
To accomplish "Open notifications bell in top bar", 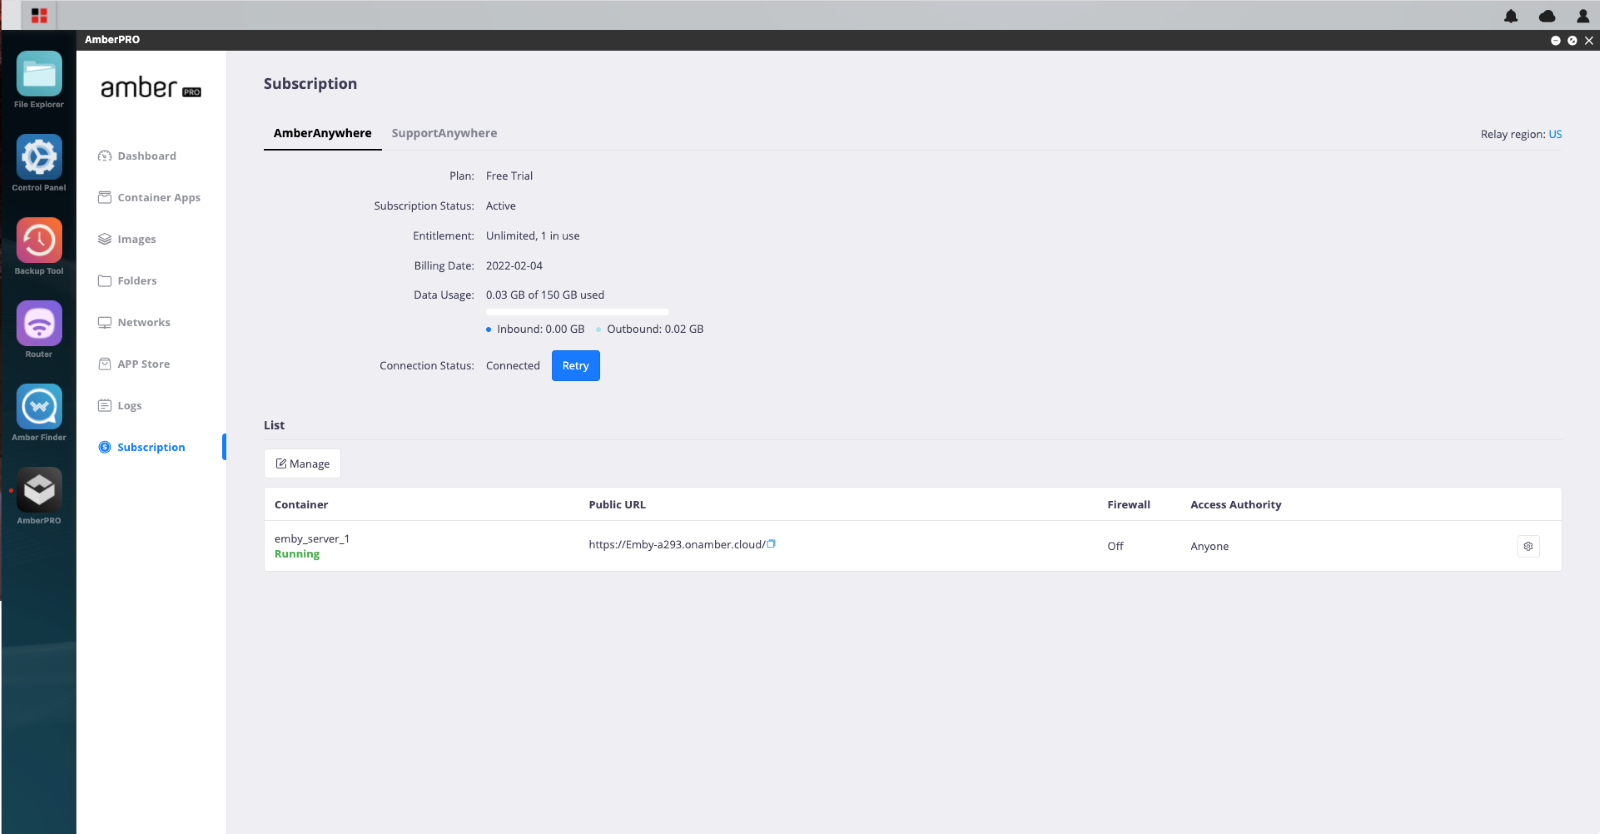I will tap(1511, 16).
